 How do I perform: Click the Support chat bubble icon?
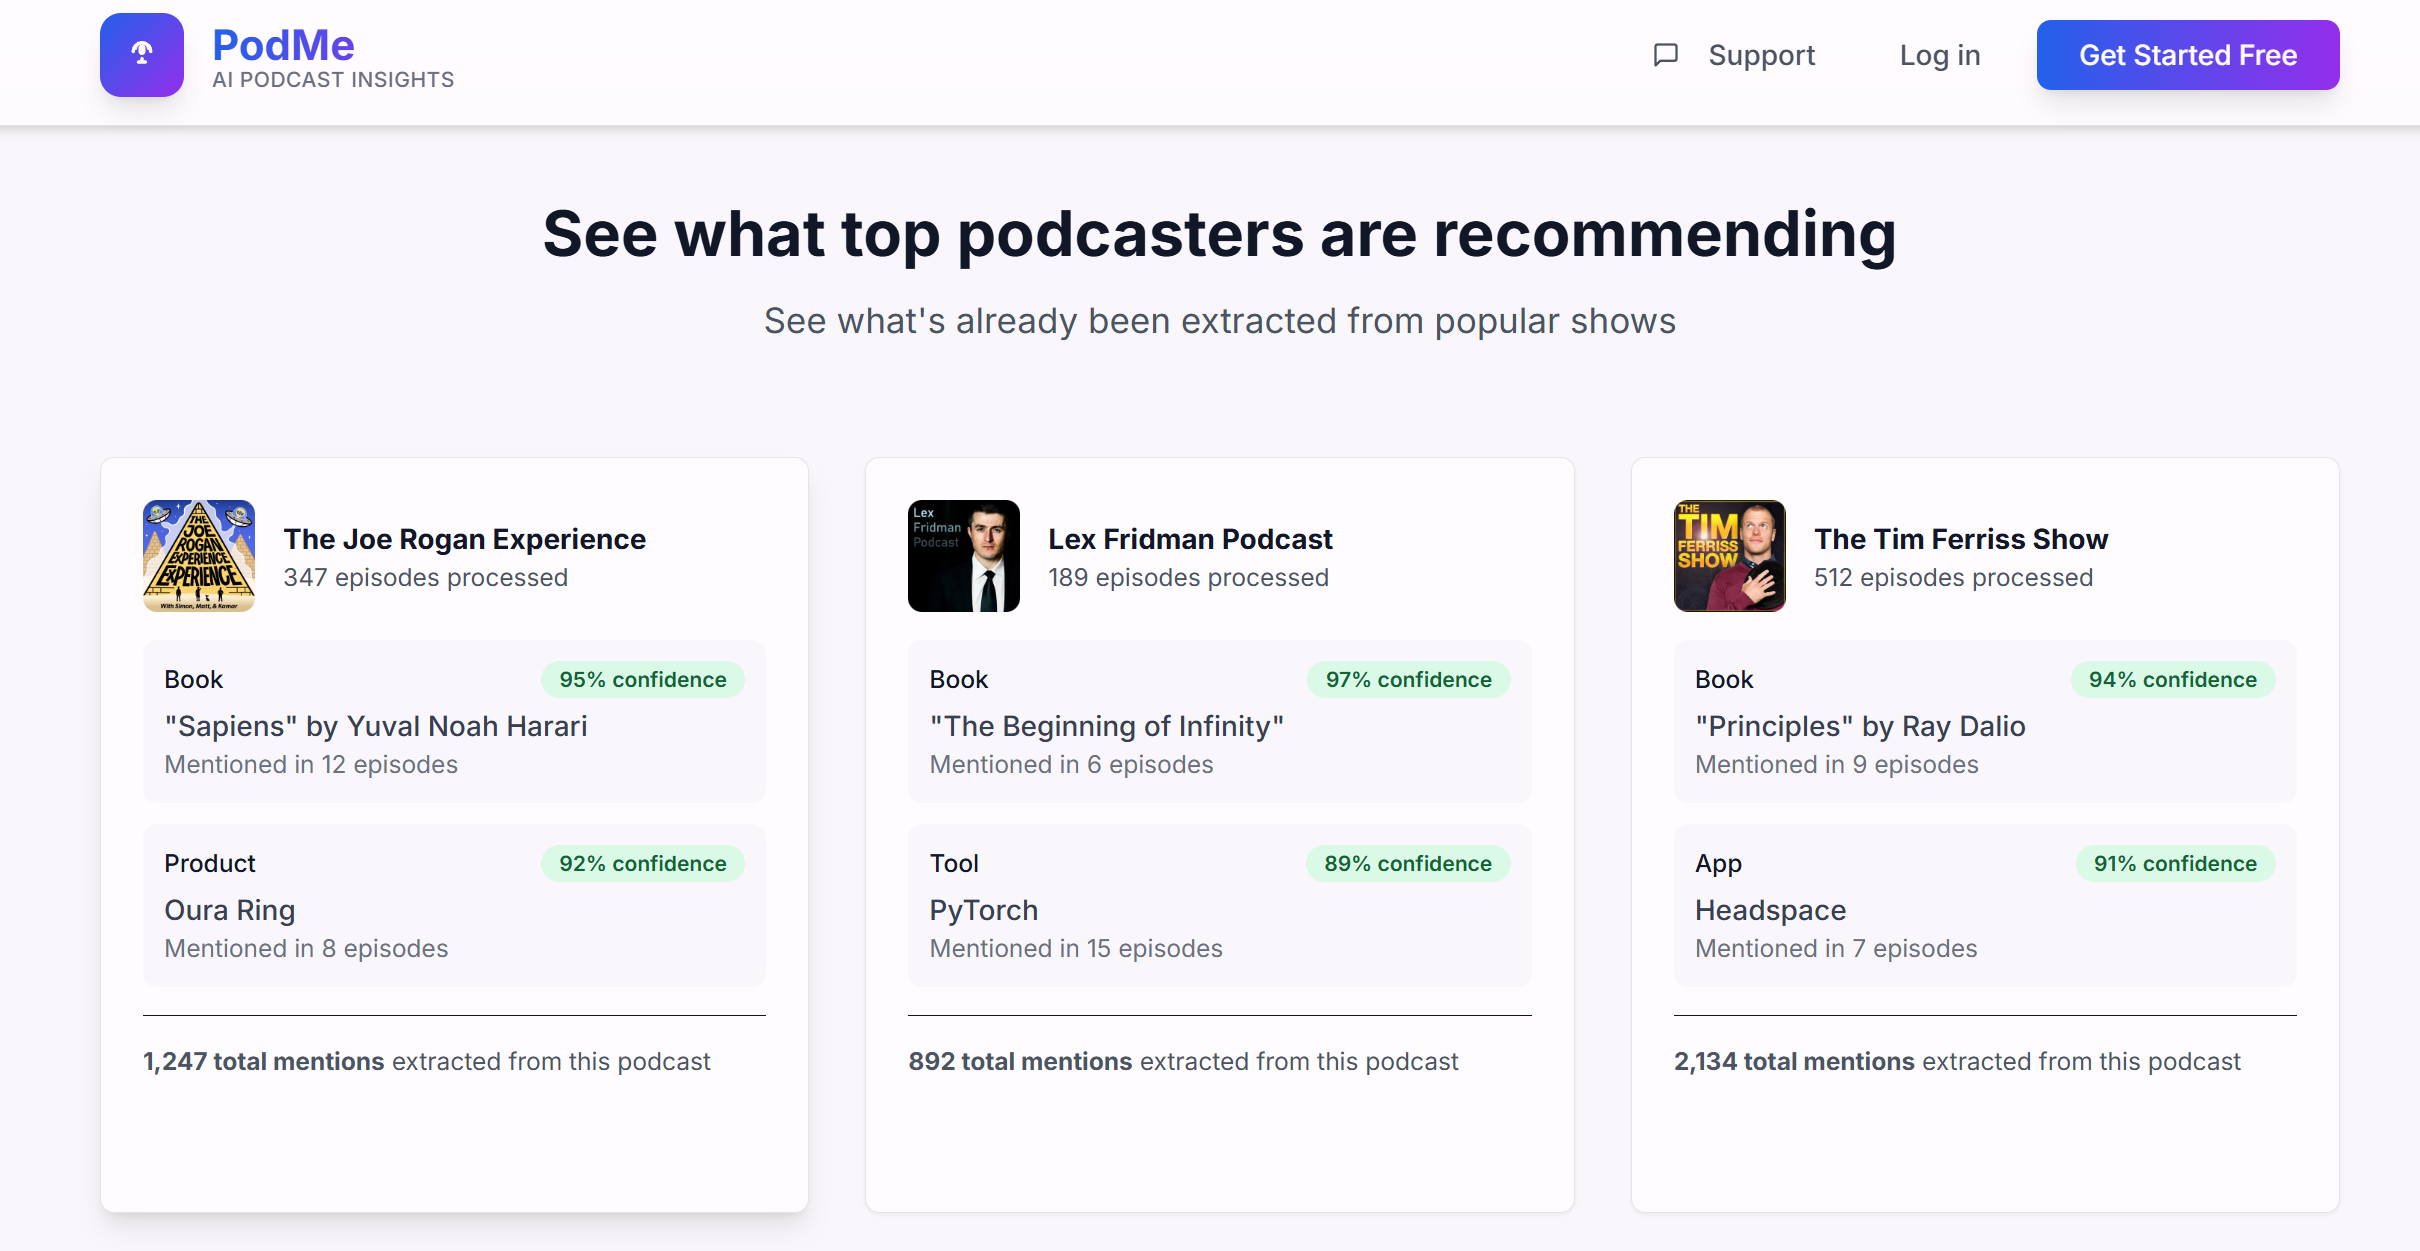tap(1665, 55)
